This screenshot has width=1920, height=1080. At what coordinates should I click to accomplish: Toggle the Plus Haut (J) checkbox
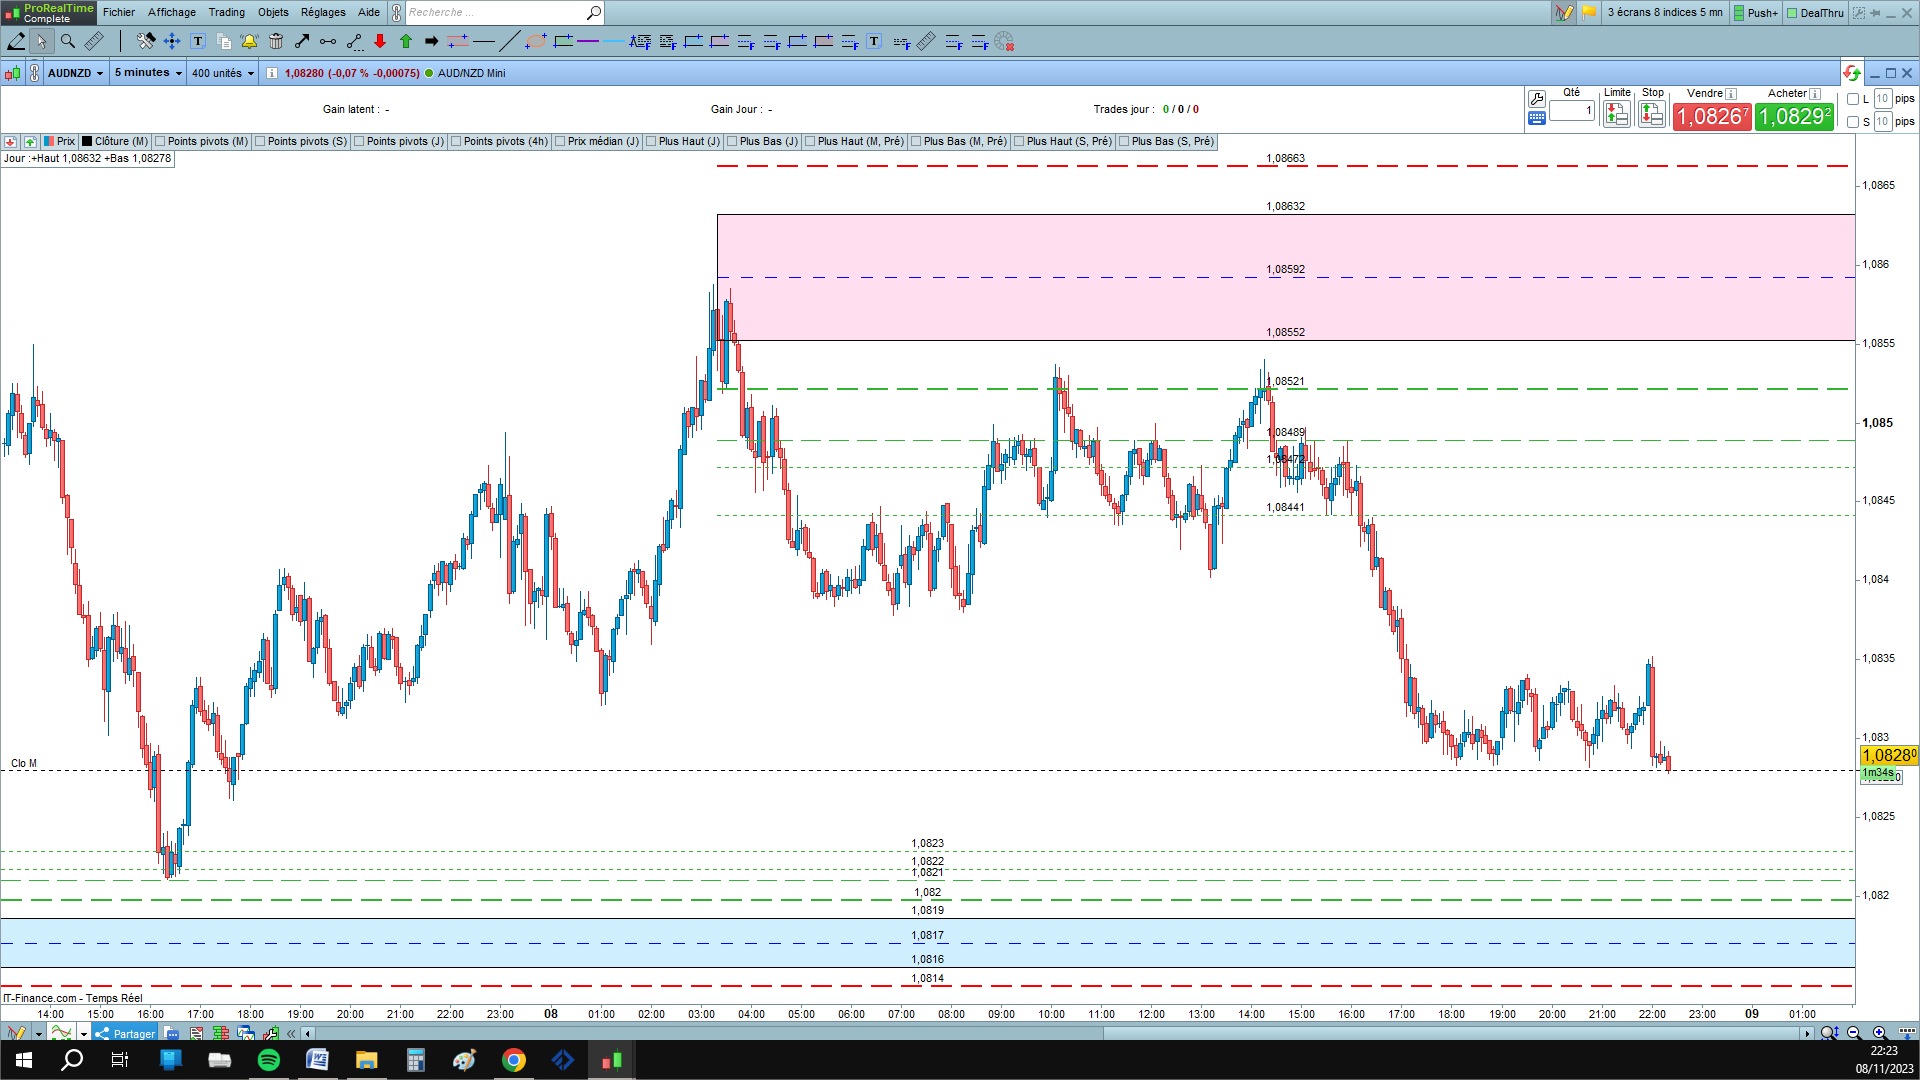click(651, 141)
